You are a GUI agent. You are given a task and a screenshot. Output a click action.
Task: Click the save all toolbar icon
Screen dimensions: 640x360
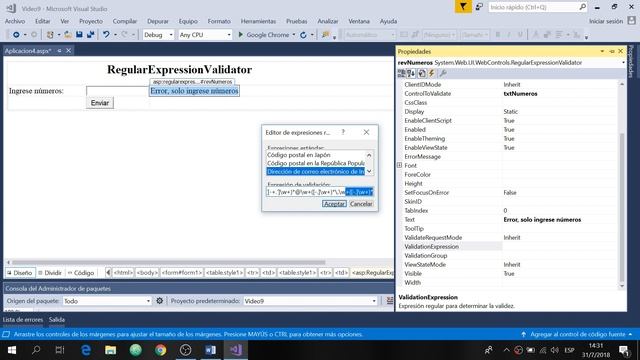[90, 35]
